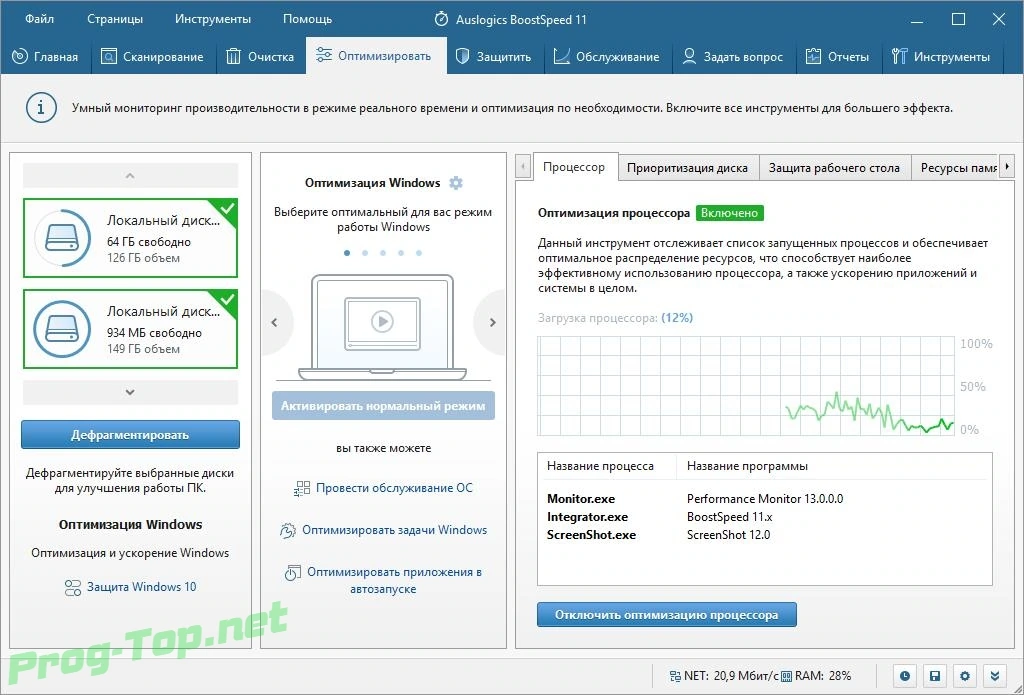Select the third mode carousel dot
This screenshot has width=1024, height=695.
tap(383, 253)
